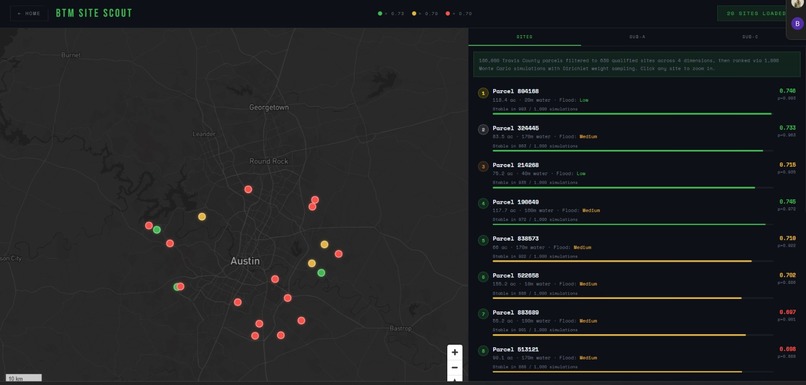Open the top-ranked parcel title in the list
Image resolution: width=806 pixels, height=385 pixels.
click(516, 91)
